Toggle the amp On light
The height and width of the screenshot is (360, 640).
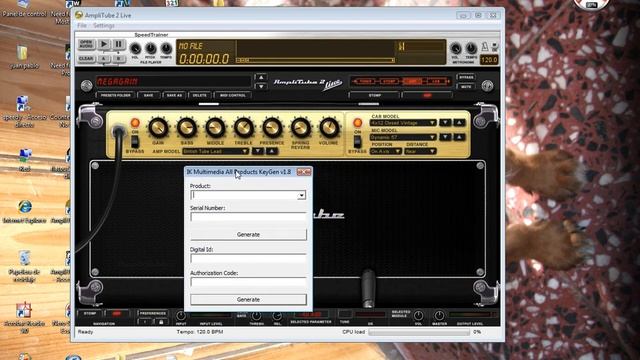click(135, 123)
